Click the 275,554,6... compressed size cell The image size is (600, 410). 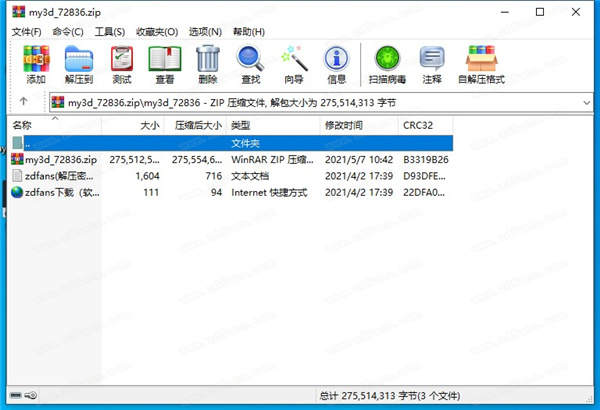pyautogui.click(x=197, y=159)
